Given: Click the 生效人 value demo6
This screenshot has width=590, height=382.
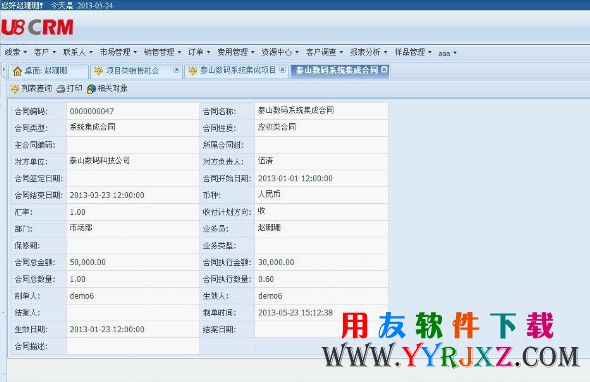Looking at the screenshot, I should pos(270,296).
